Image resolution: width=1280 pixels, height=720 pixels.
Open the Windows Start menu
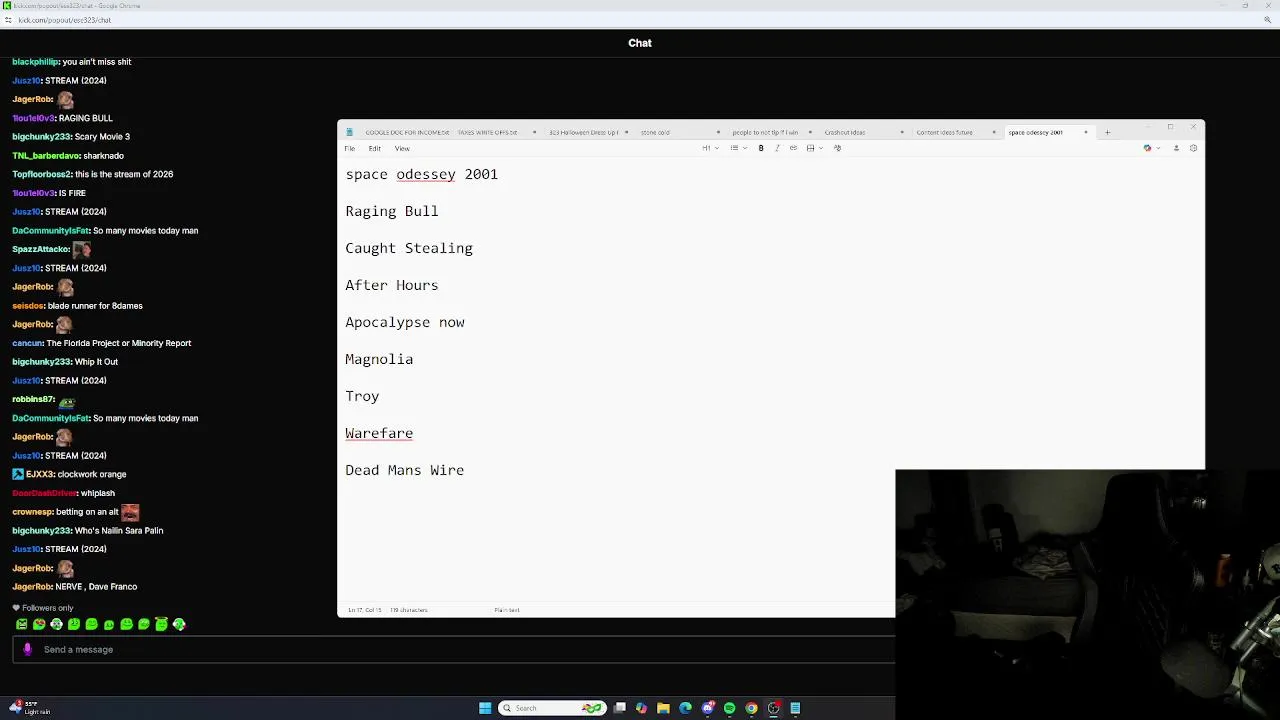[x=485, y=708]
